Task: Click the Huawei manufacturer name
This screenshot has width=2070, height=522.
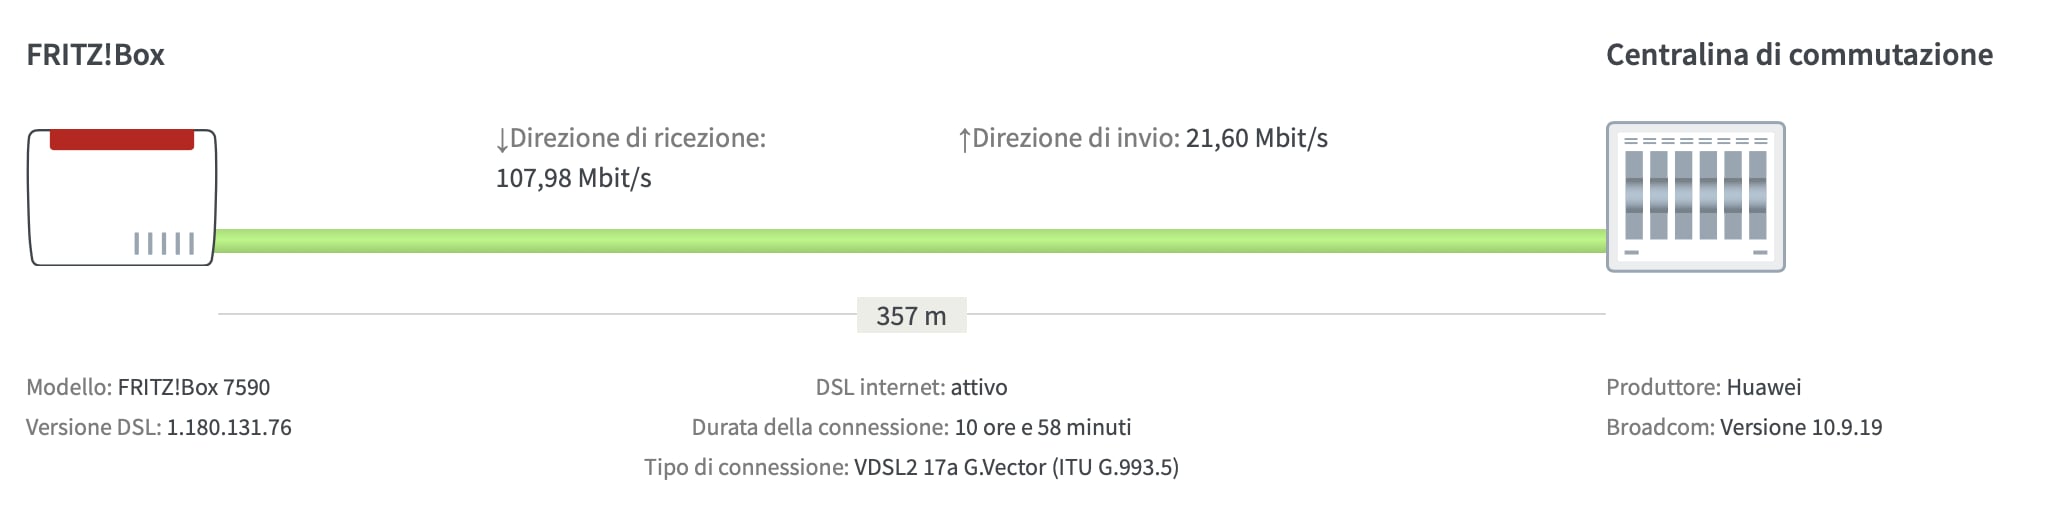Action: (x=1763, y=388)
